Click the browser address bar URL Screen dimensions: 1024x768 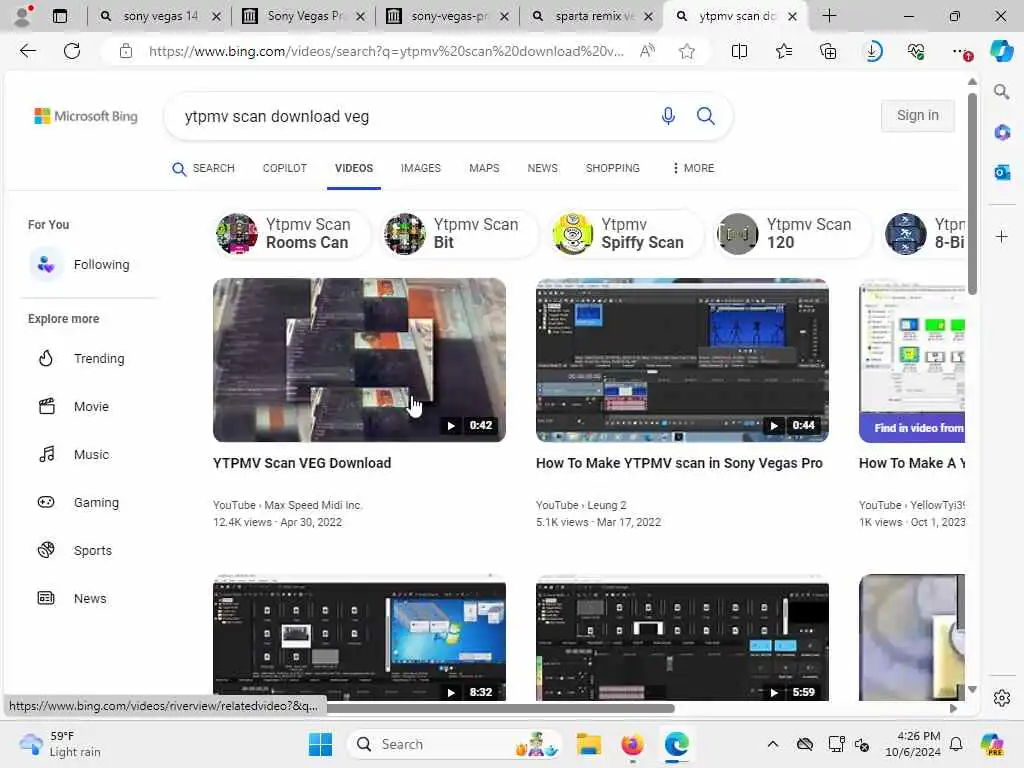click(386, 51)
